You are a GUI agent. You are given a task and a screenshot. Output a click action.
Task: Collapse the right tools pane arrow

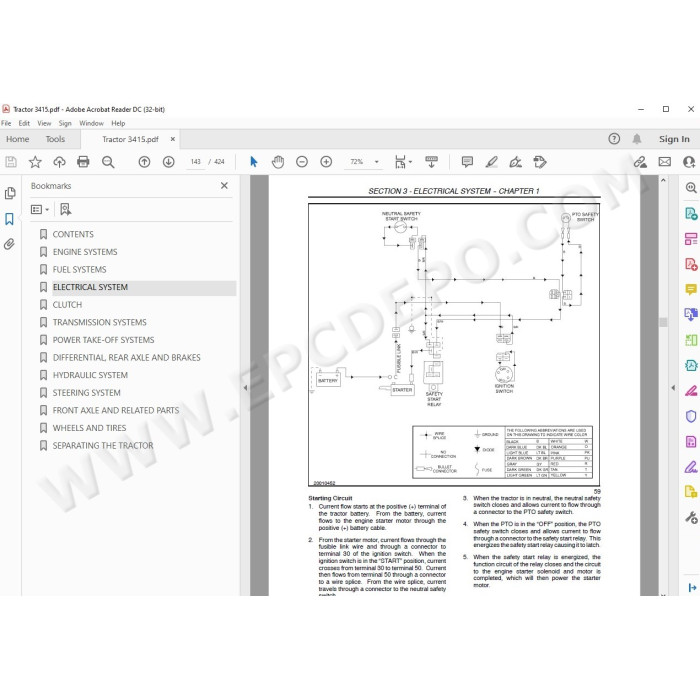point(673,388)
